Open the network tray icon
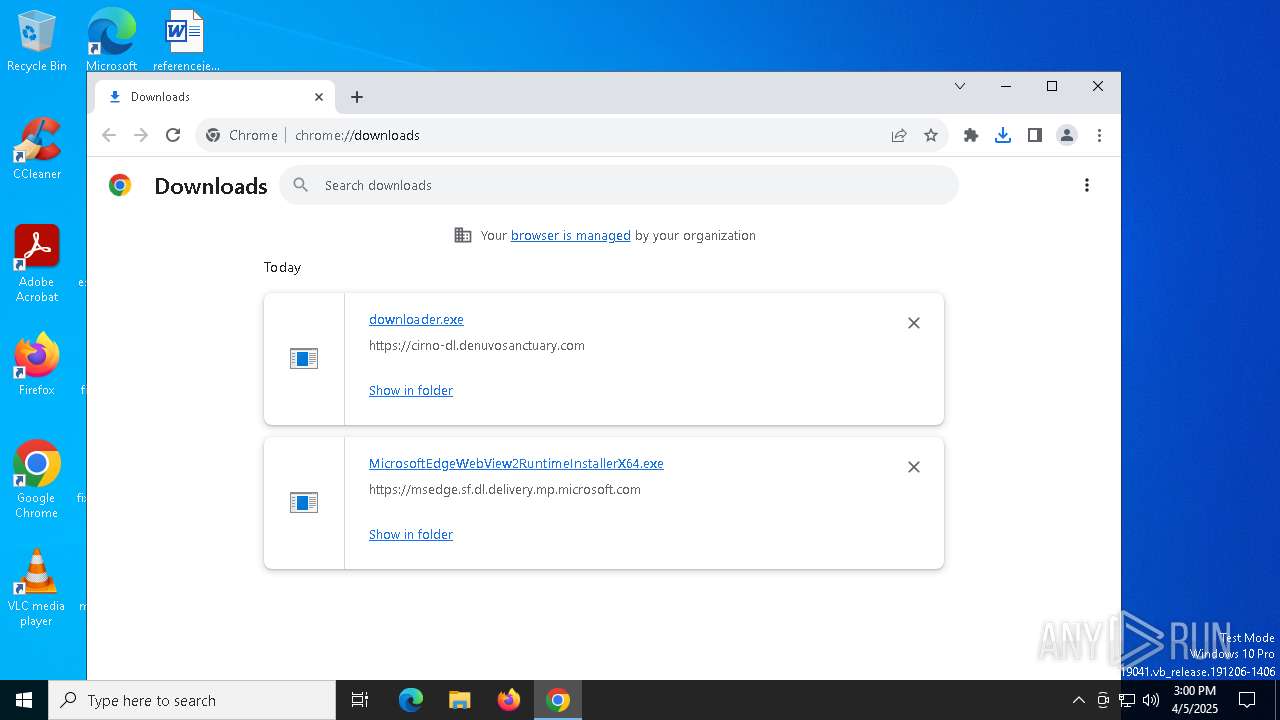1280x720 pixels. pyautogui.click(x=1127, y=700)
